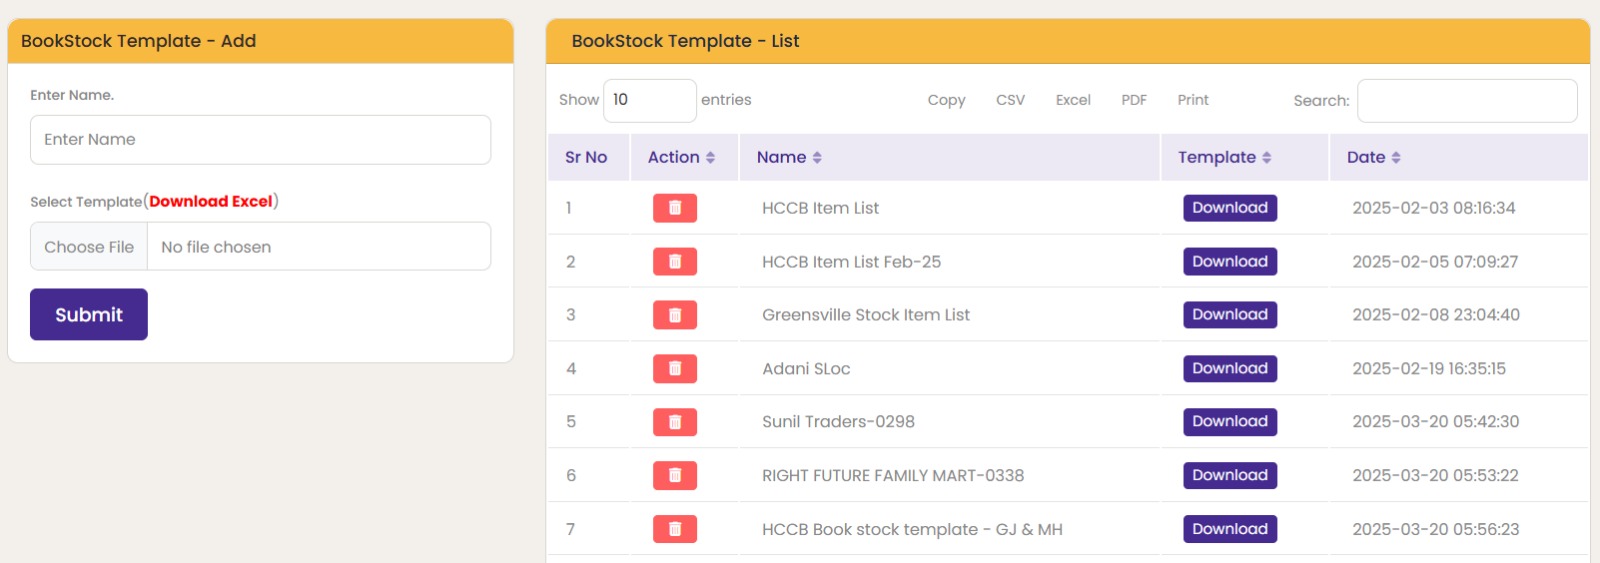Sort table by Name column

pyautogui.click(x=789, y=158)
